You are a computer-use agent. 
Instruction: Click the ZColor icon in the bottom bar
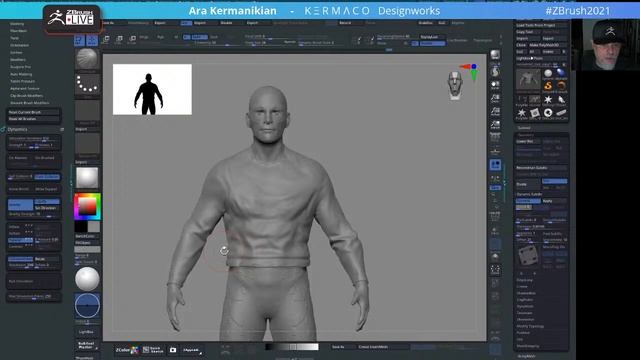click(126, 350)
